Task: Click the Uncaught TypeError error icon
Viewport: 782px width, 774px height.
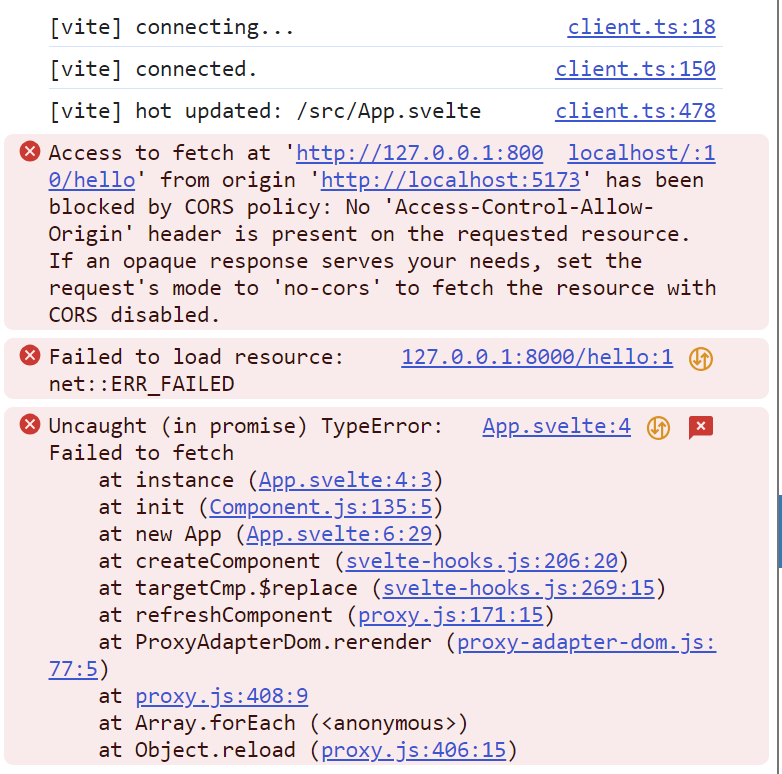Action: pos(30,426)
